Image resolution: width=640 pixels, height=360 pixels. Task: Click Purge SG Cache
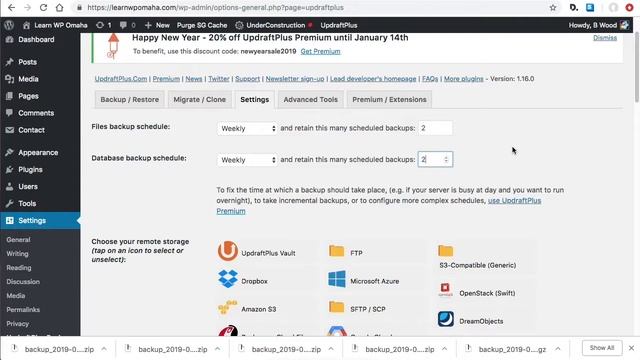[202, 25]
